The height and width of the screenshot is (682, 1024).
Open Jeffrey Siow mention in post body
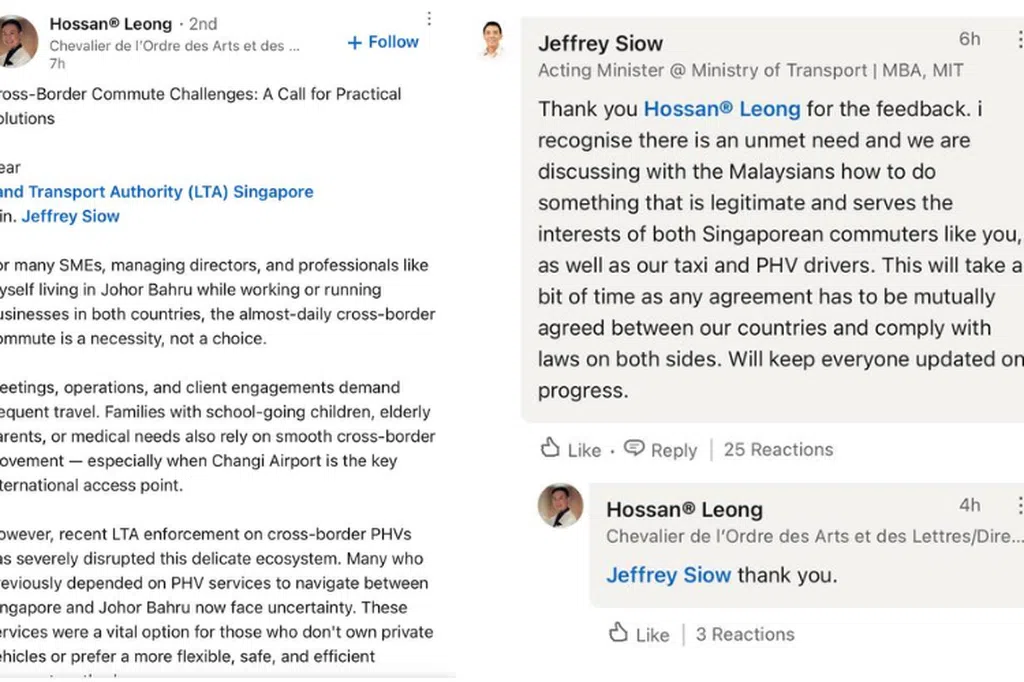[70, 216]
